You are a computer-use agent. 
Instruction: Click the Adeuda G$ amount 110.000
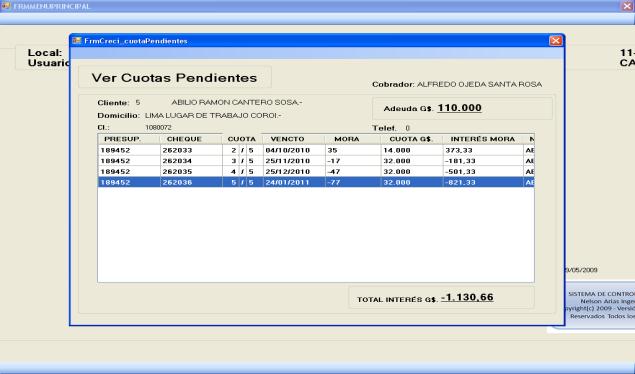click(x=460, y=108)
